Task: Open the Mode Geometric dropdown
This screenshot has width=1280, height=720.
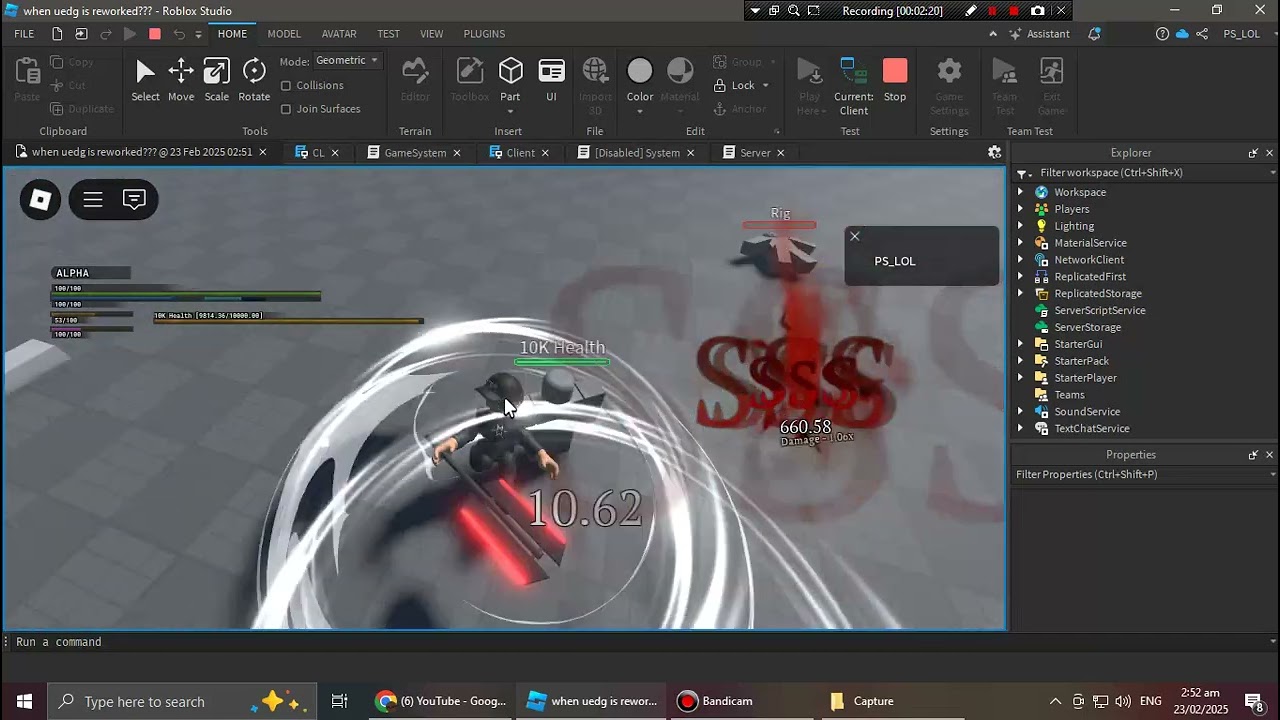Action: [346, 60]
